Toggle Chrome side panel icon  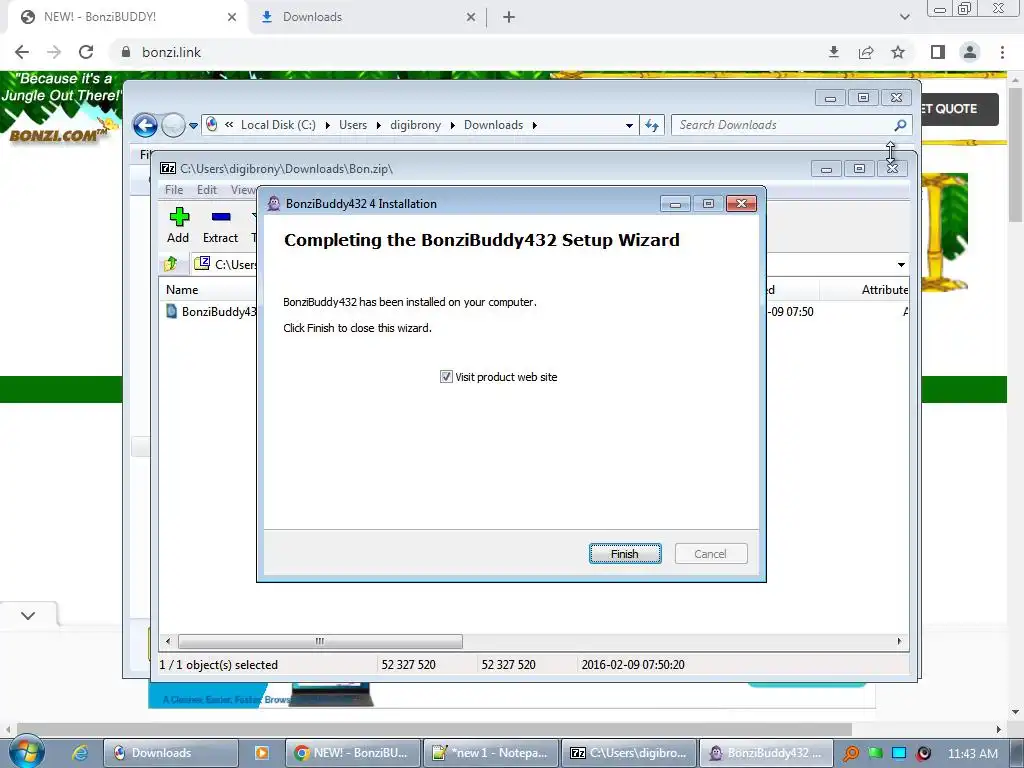938,52
